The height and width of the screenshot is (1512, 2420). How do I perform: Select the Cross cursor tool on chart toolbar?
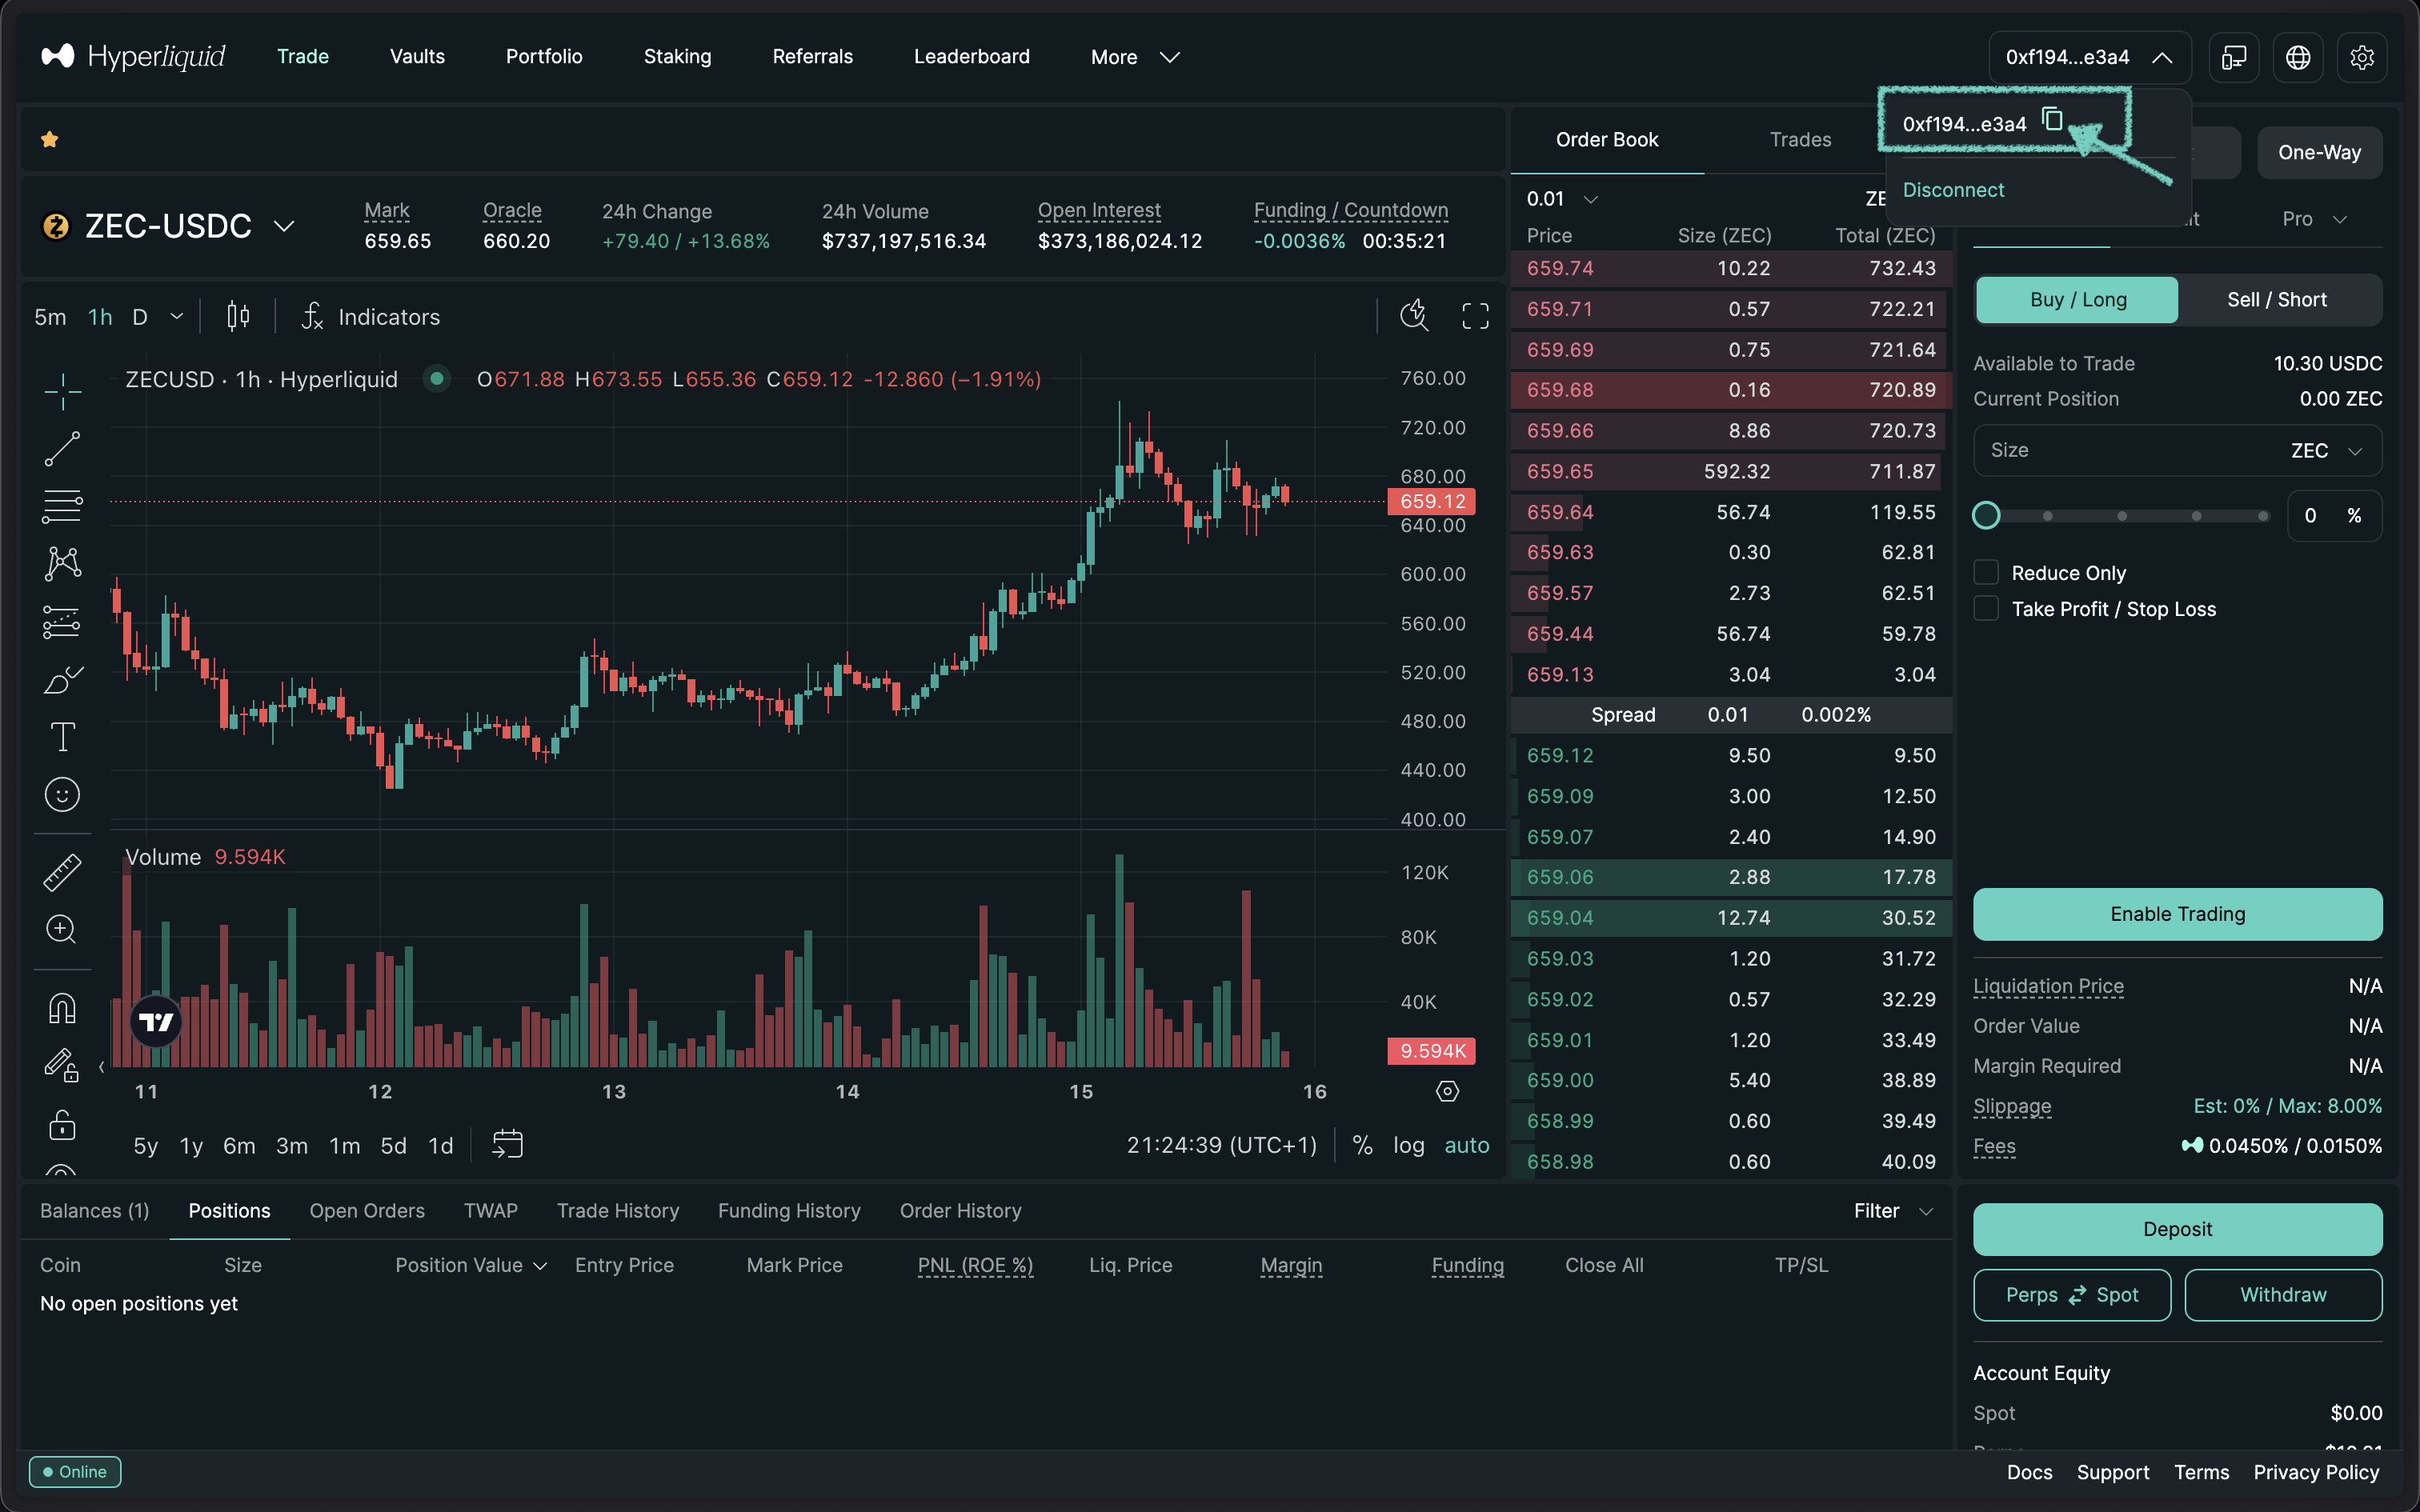click(62, 392)
